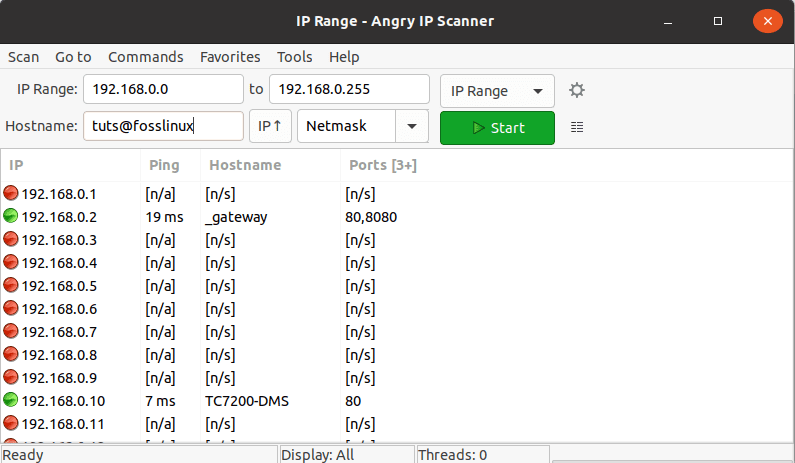Screen dimensions: 795x463
Task: Open the Commands menu
Action: 146,57
